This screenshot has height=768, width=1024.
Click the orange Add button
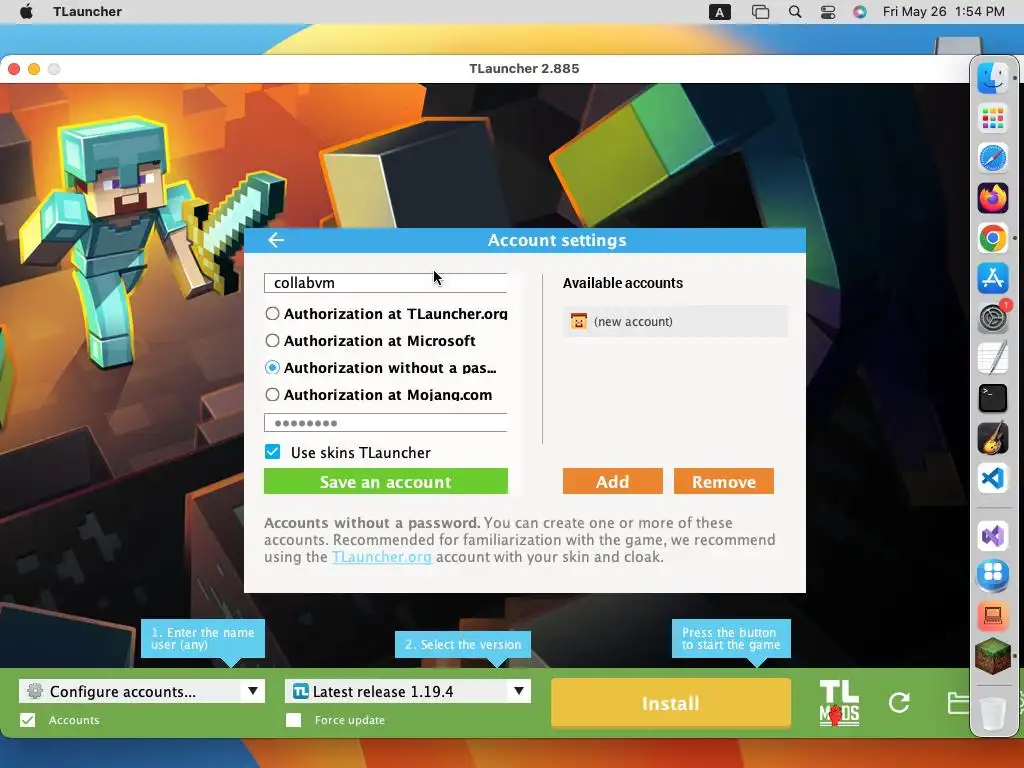[x=613, y=481]
